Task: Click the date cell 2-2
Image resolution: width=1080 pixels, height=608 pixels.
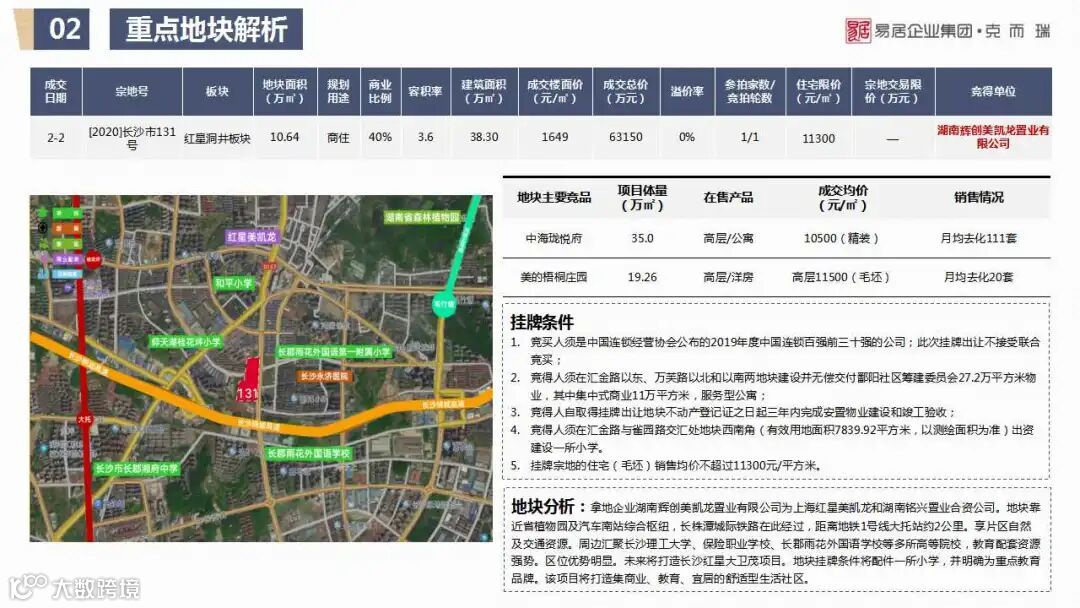Action: click(56, 138)
